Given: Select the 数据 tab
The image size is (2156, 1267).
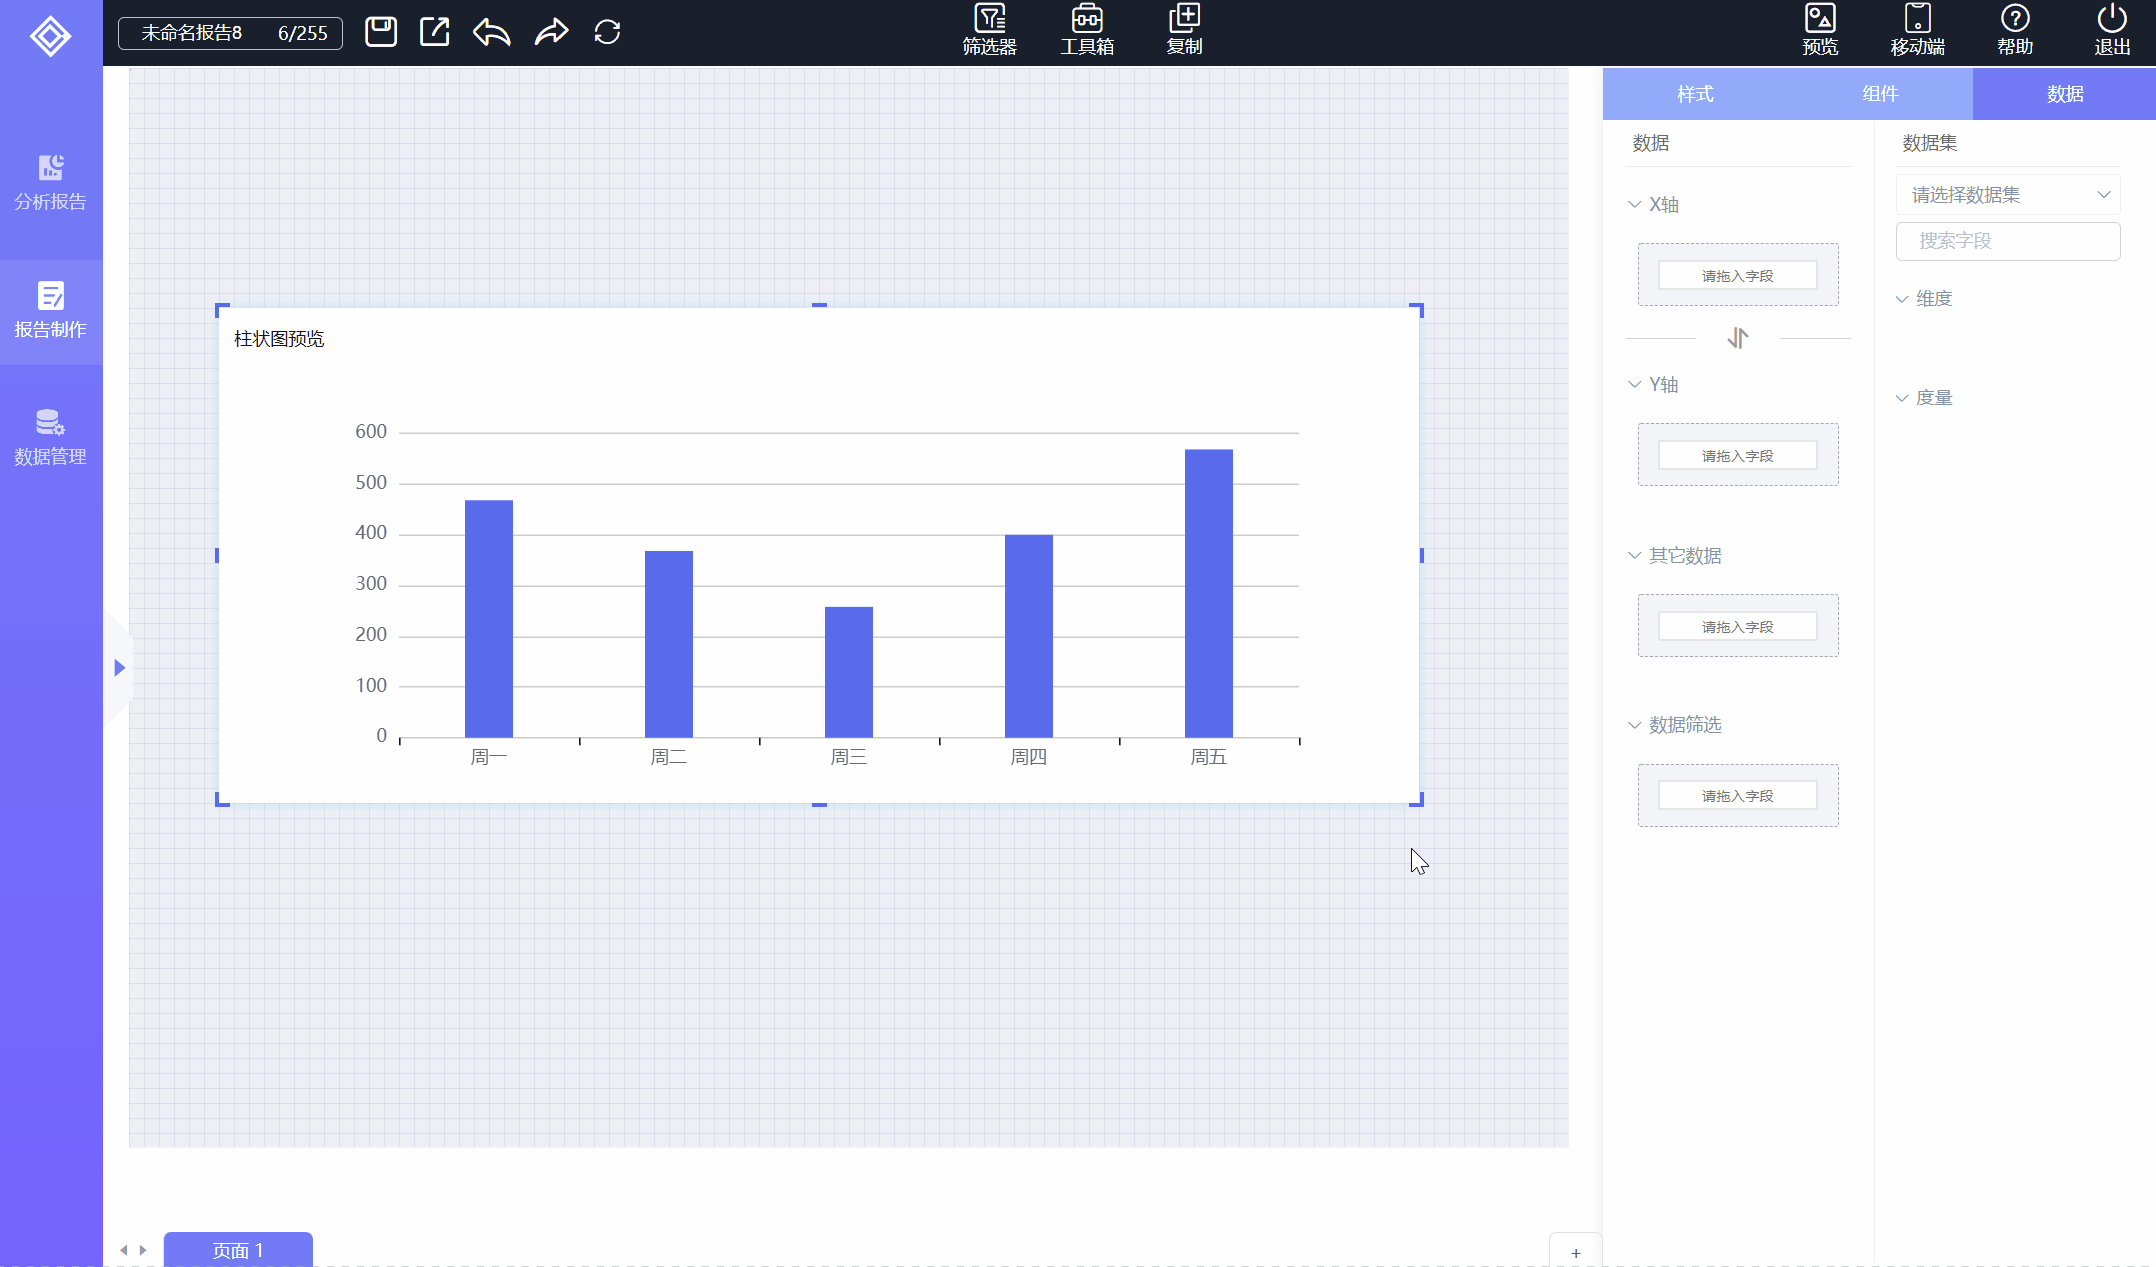Looking at the screenshot, I should coord(2064,94).
